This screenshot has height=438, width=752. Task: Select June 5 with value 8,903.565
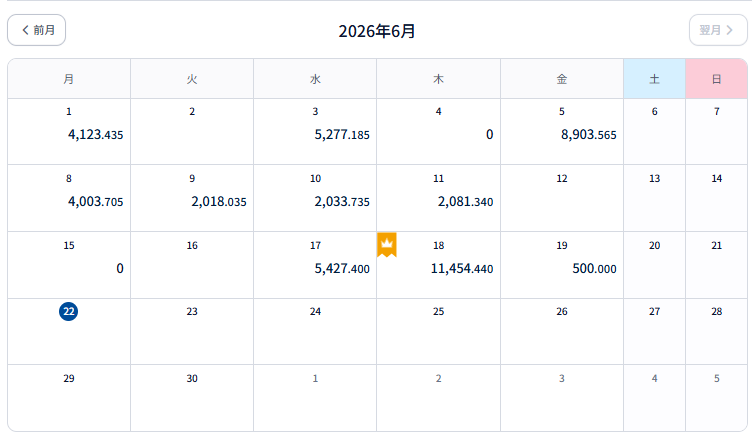pos(562,131)
